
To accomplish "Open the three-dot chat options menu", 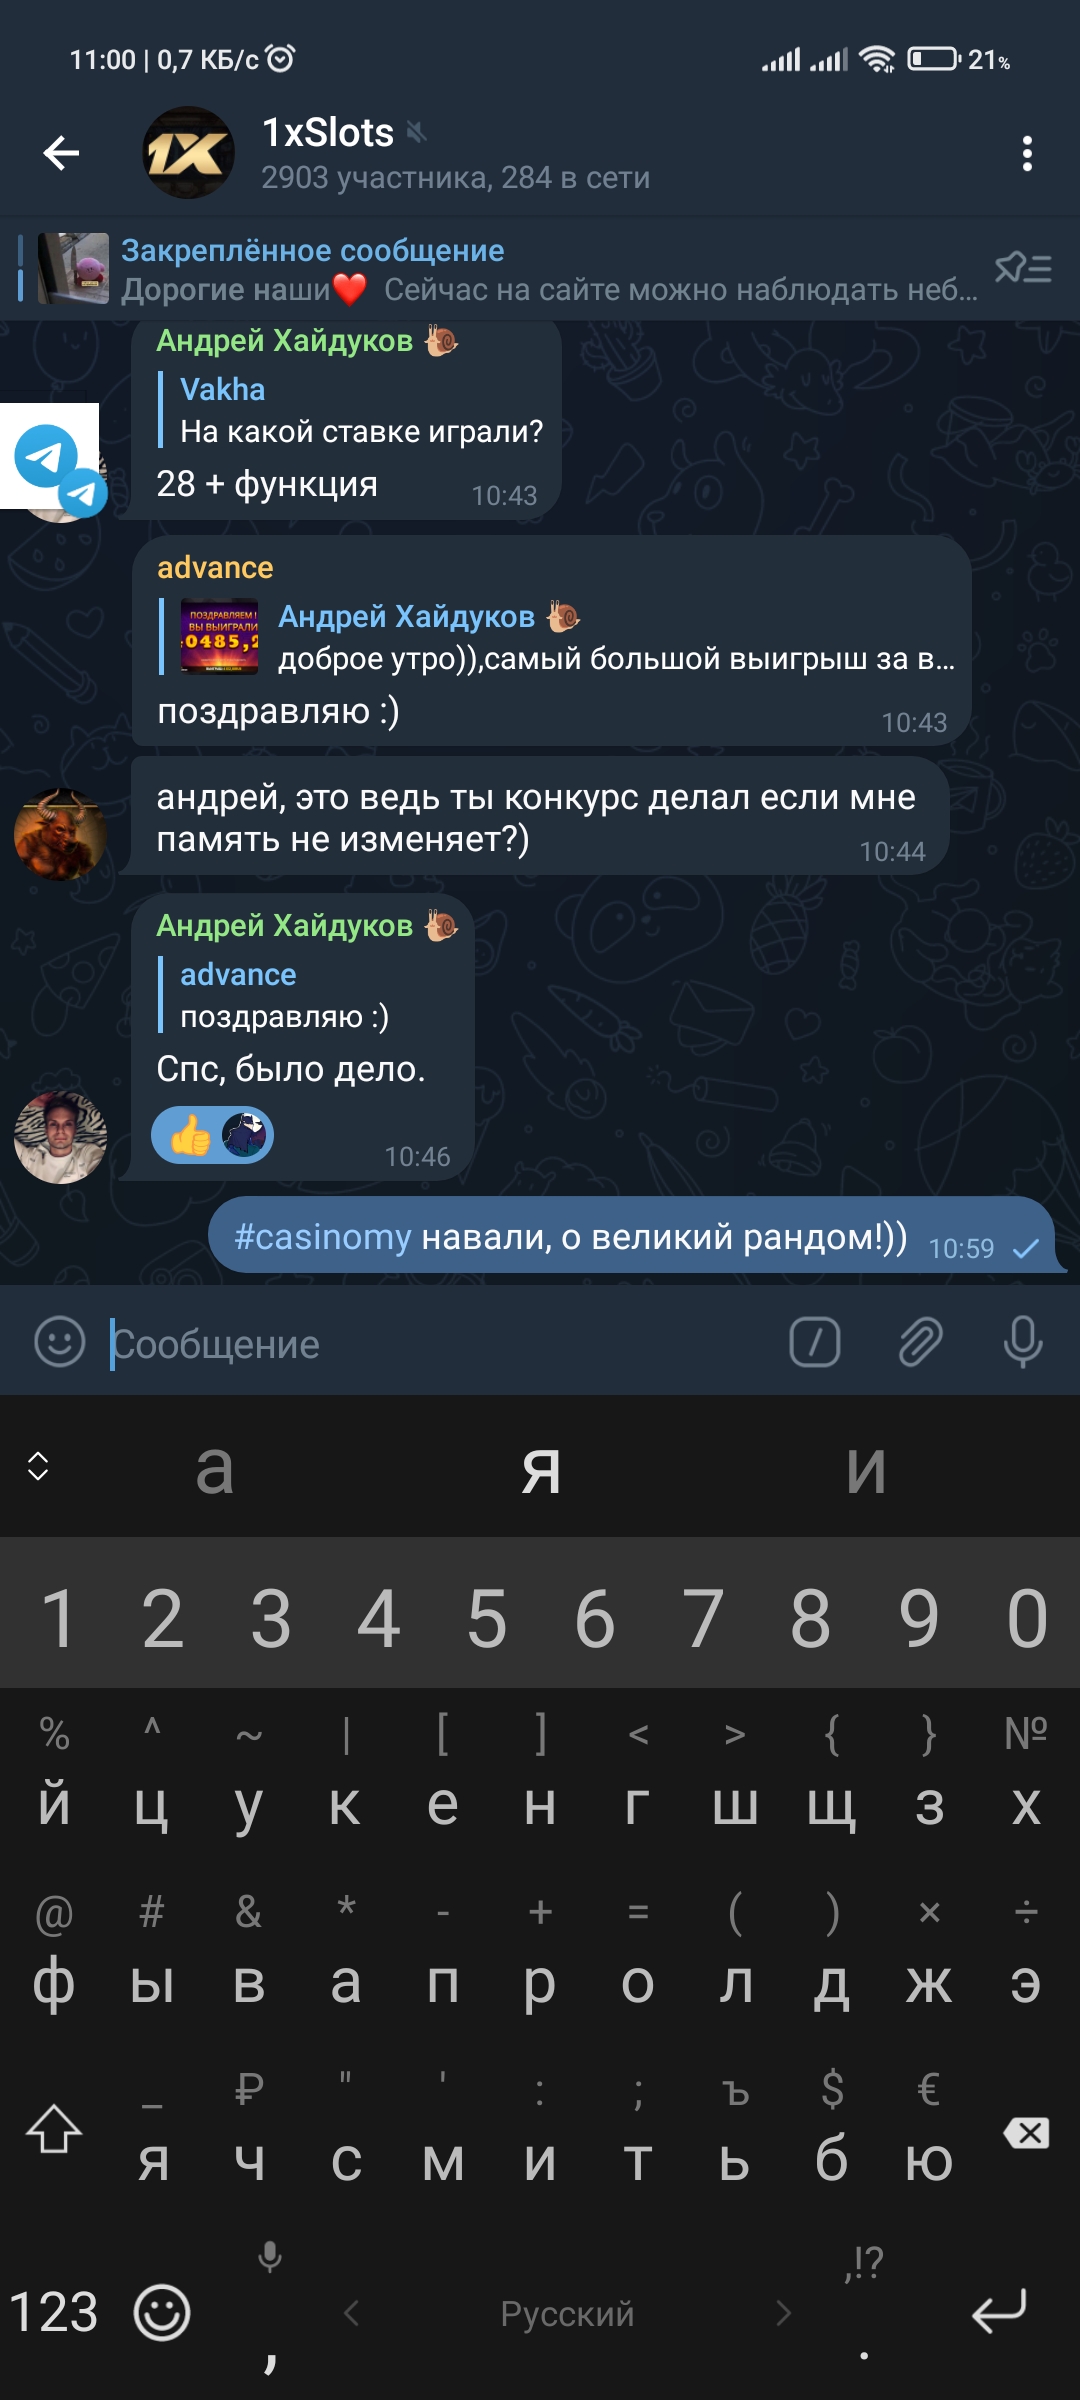I will click(x=1027, y=153).
